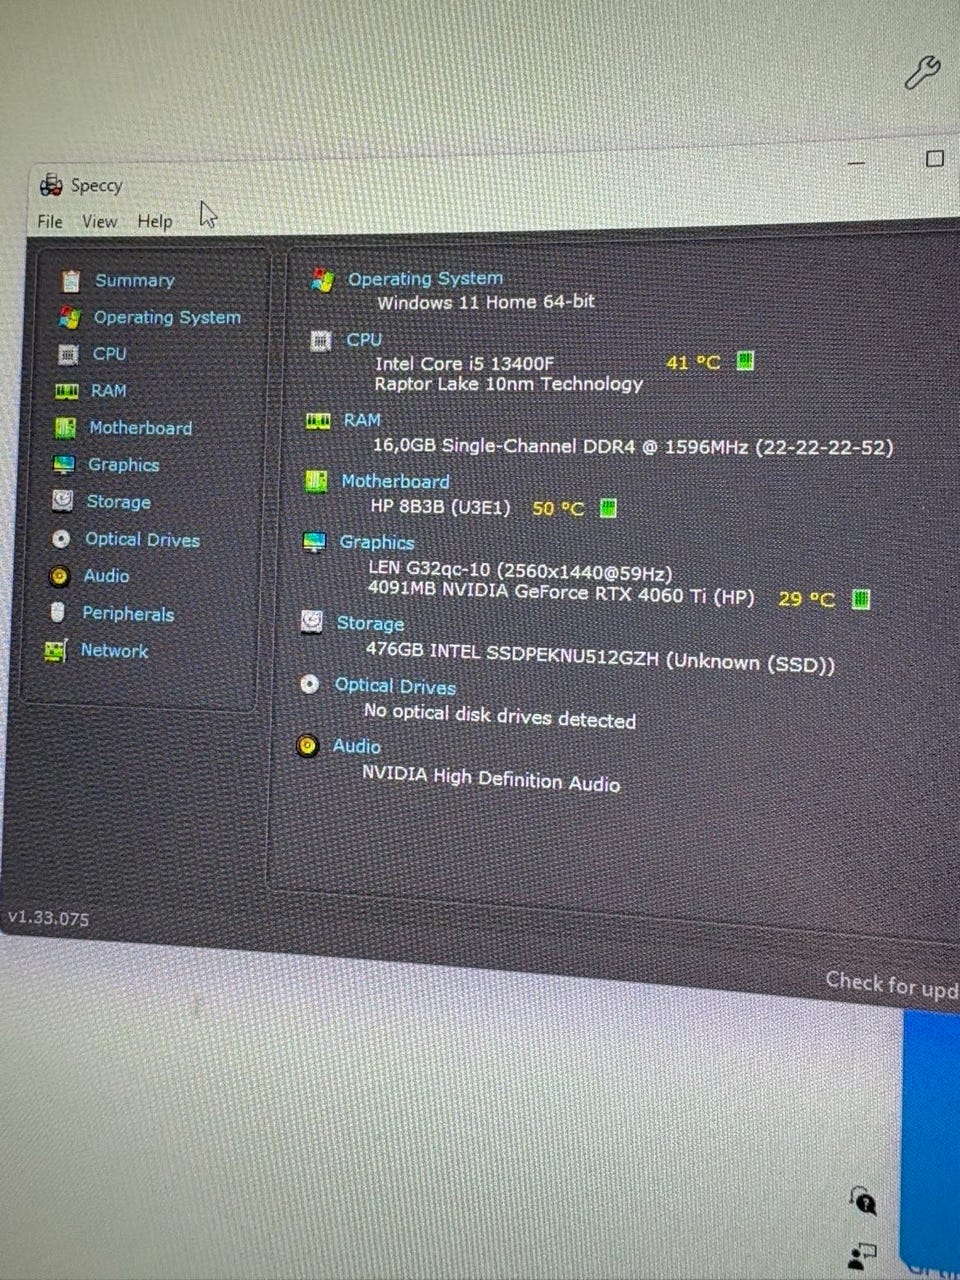Image resolution: width=960 pixels, height=1280 pixels.
Task: Click monitor icon beside Graphics heading
Action: 314,542
